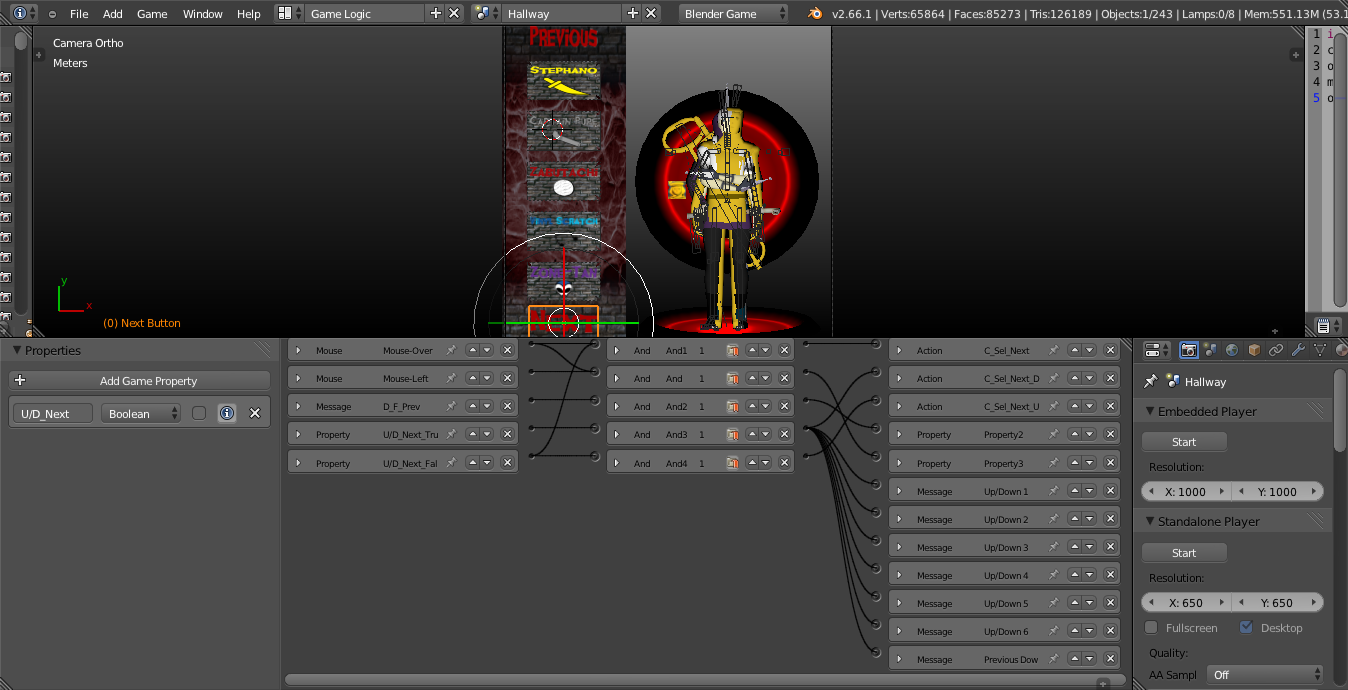The height and width of the screenshot is (690, 1348).
Task: Open properties editor type selector
Action: [x=1156, y=350]
